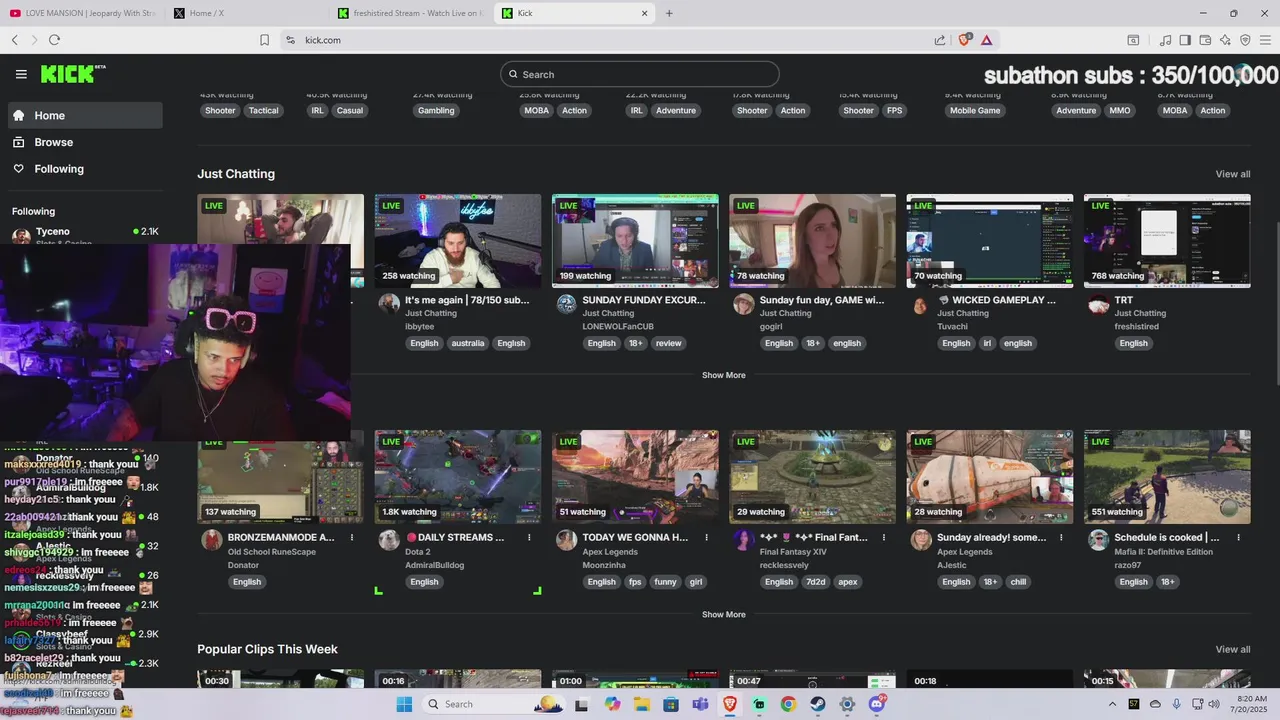Click the Kick search field
The width and height of the screenshot is (1280, 720).
tap(640, 74)
